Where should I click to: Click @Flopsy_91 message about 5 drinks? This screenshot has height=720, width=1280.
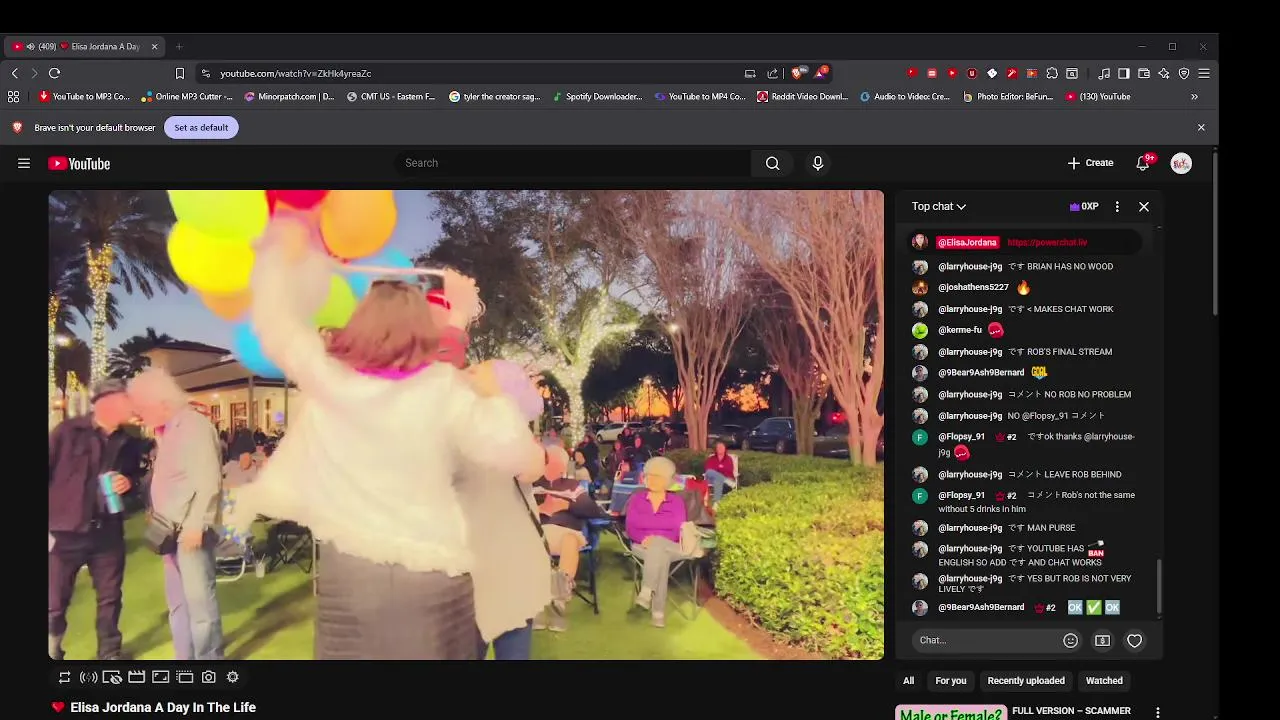click(1036, 502)
